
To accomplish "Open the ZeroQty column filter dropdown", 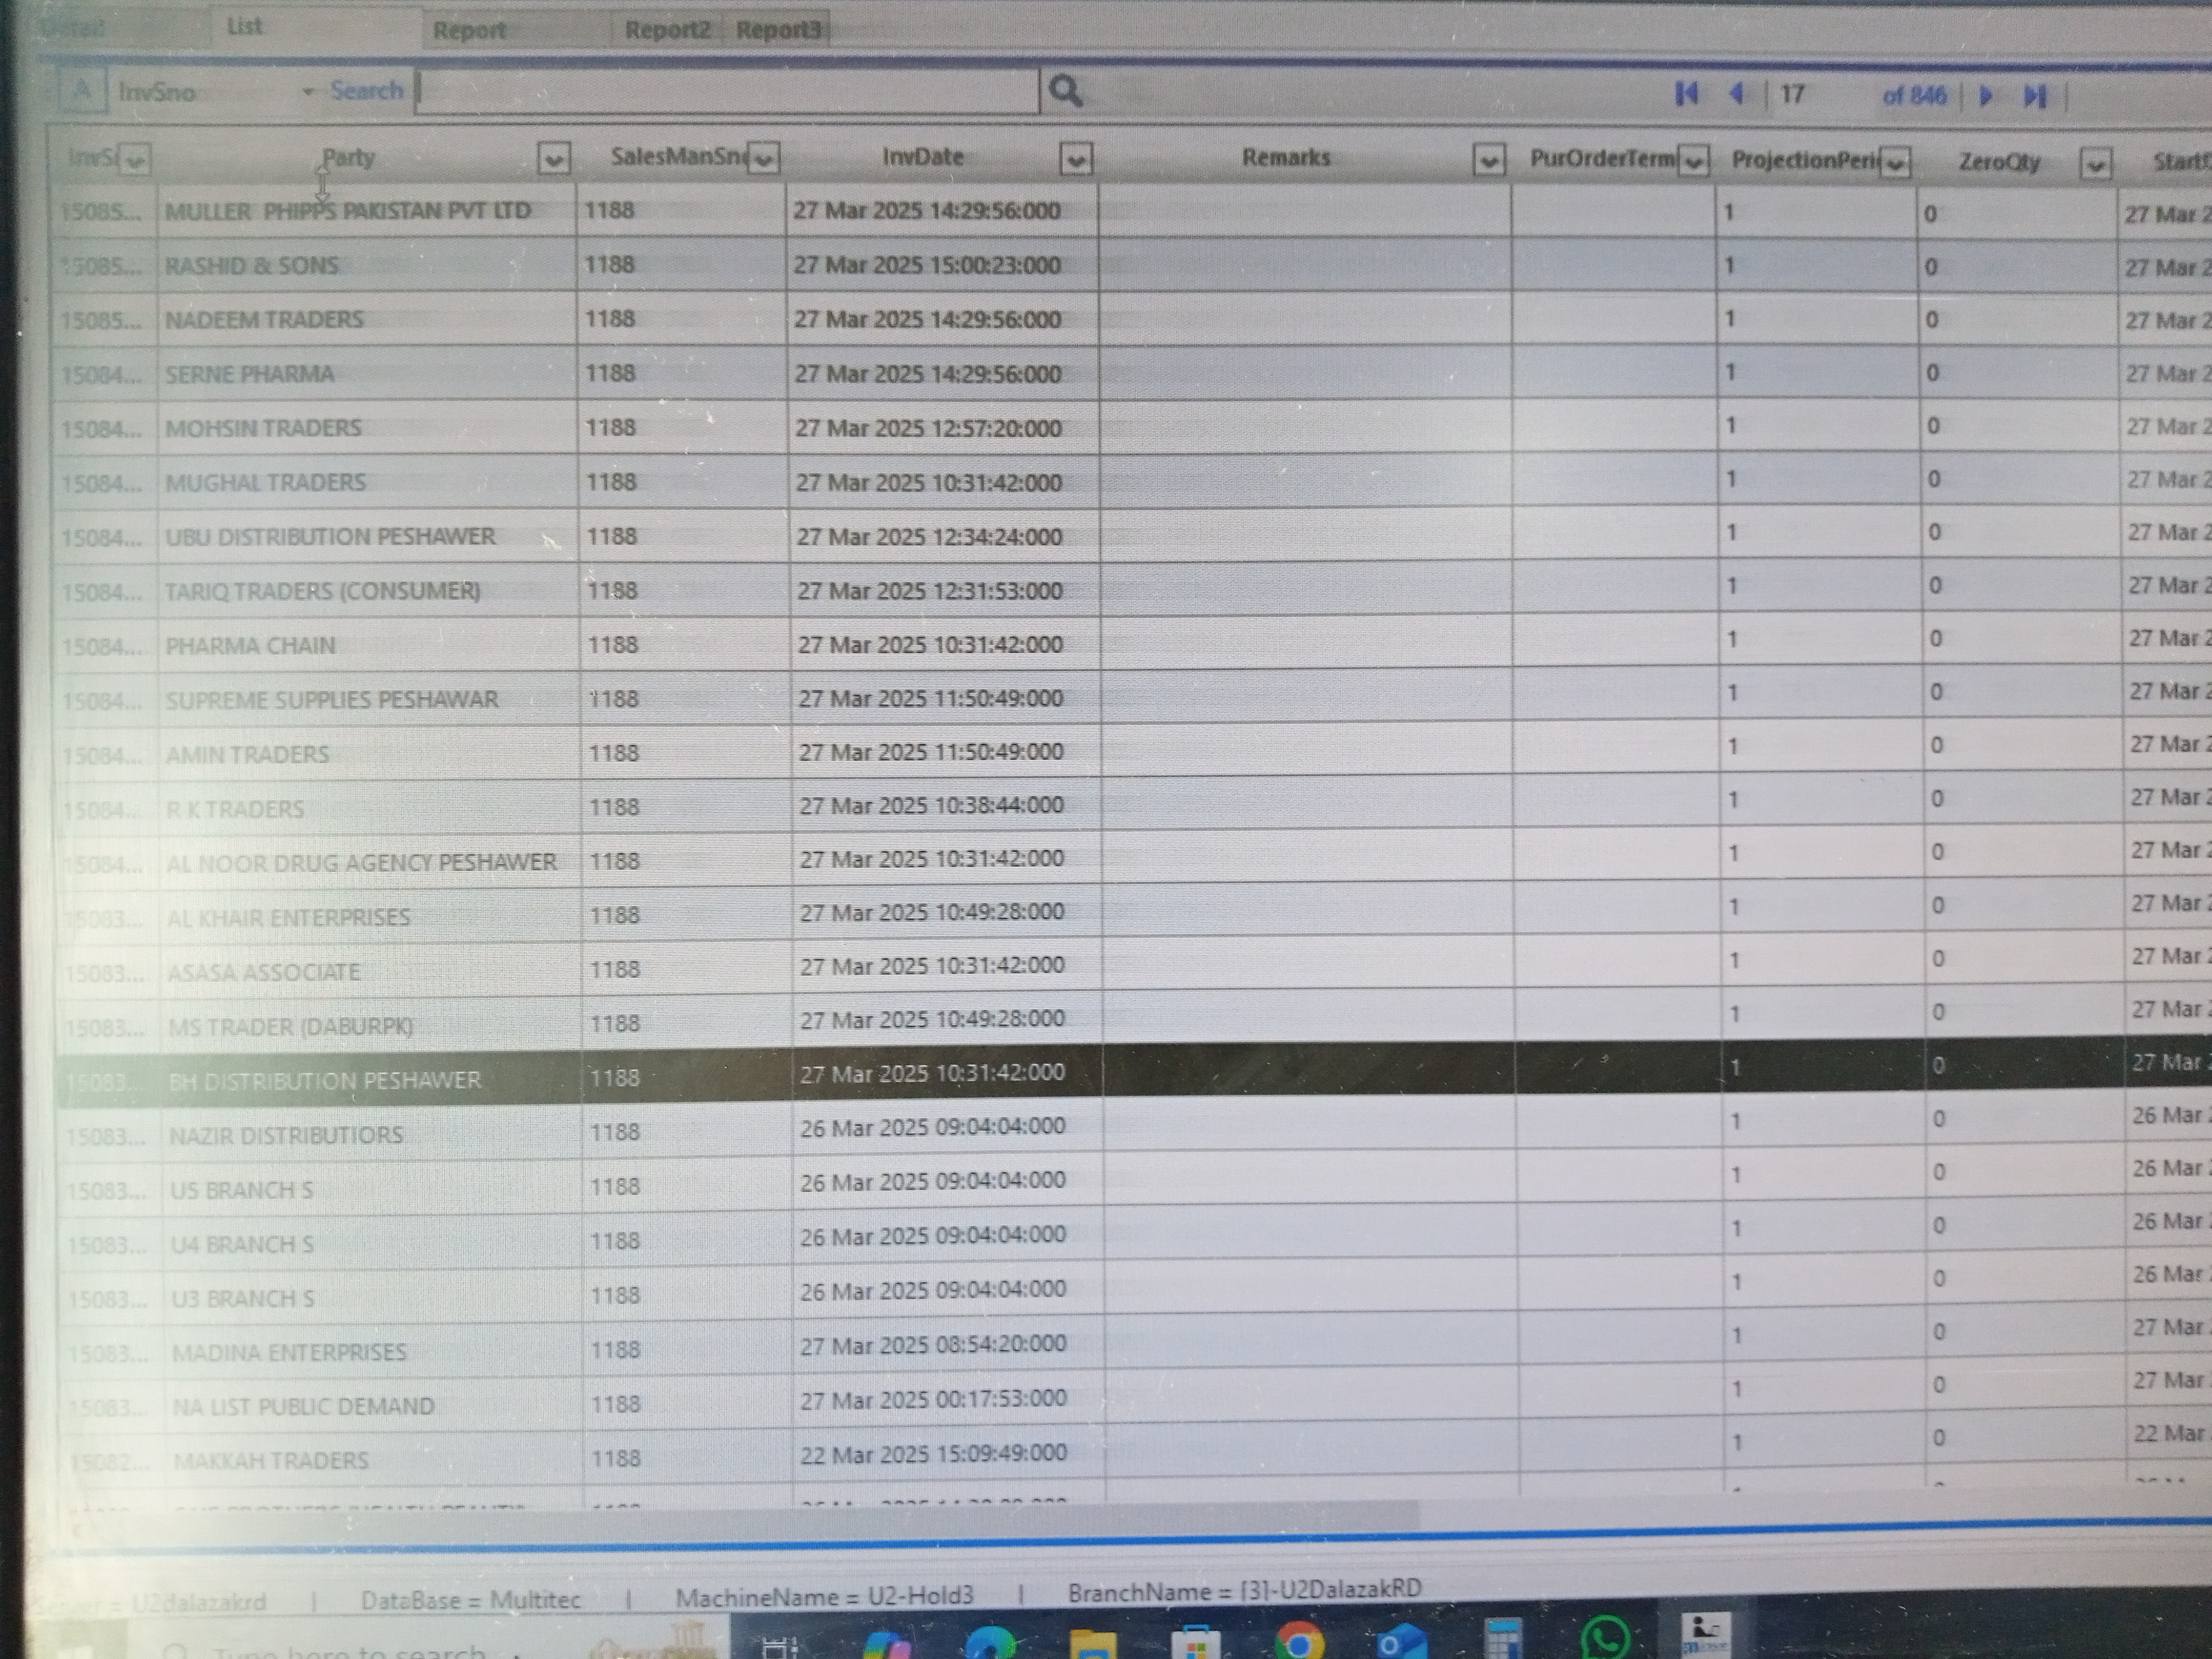I will click(x=2095, y=164).
